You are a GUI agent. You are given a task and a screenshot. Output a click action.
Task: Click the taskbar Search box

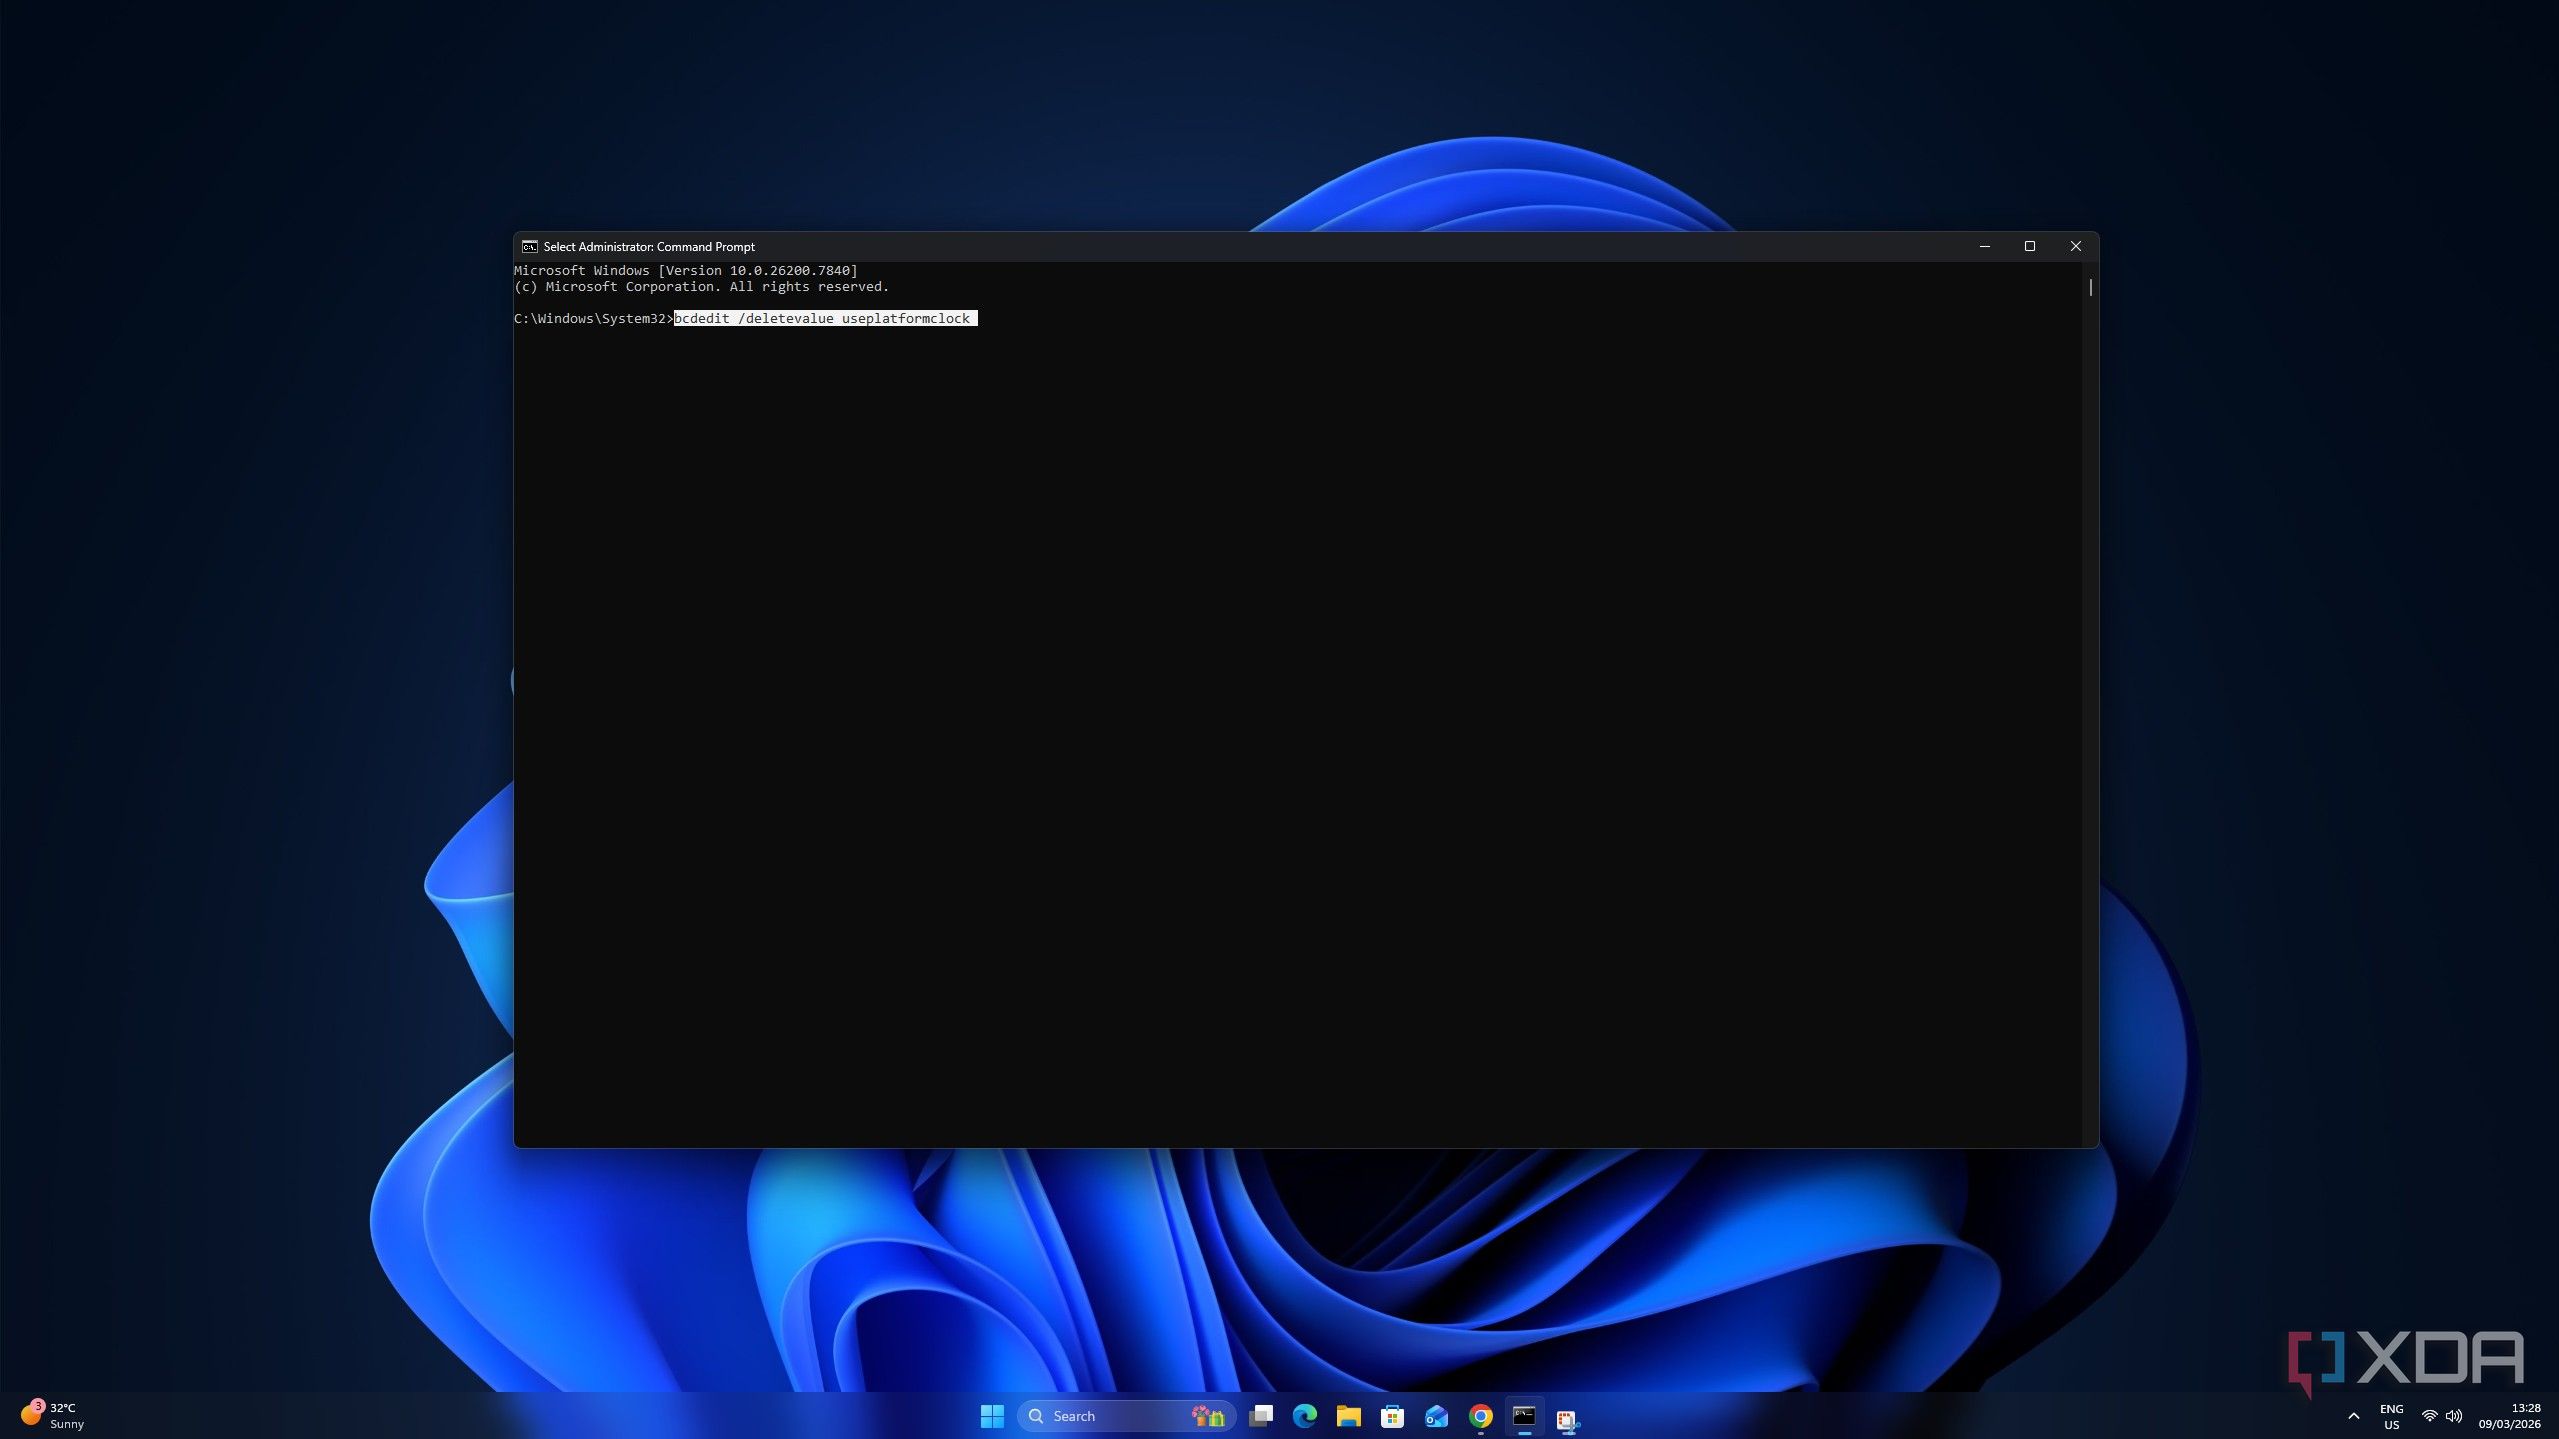pyautogui.click(x=1127, y=1416)
